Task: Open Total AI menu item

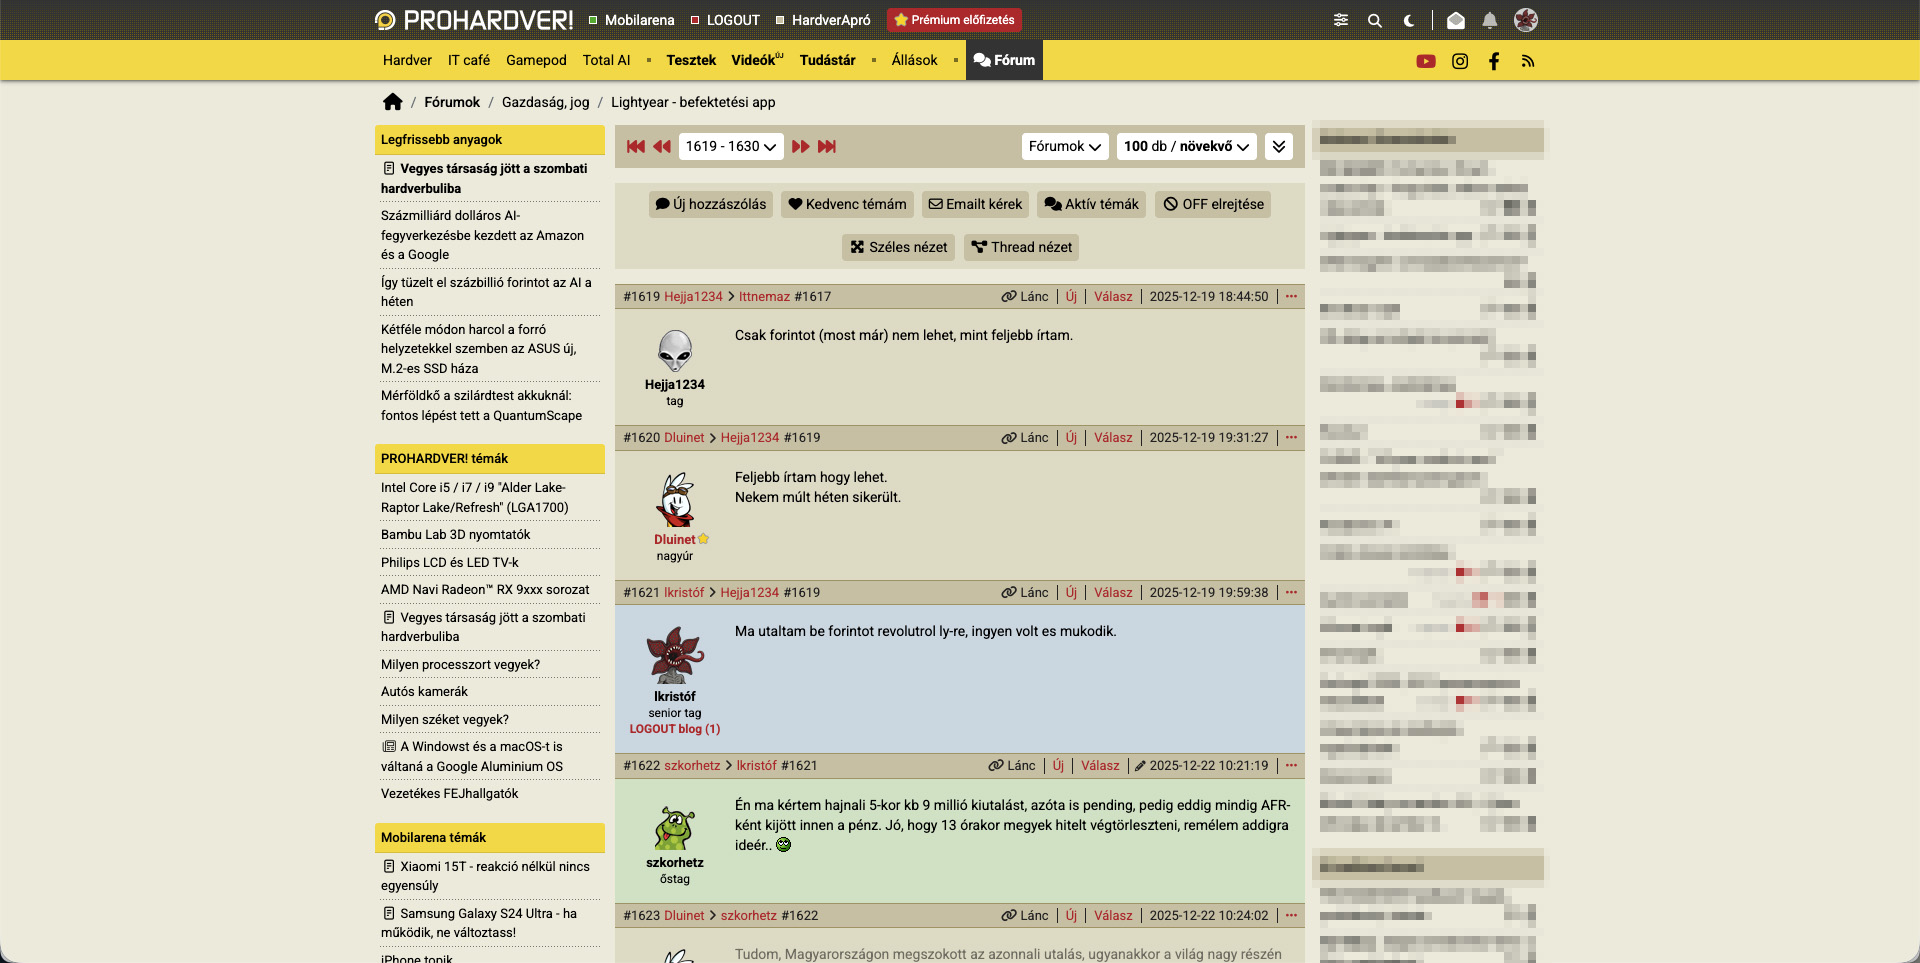Action: coord(606,60)
